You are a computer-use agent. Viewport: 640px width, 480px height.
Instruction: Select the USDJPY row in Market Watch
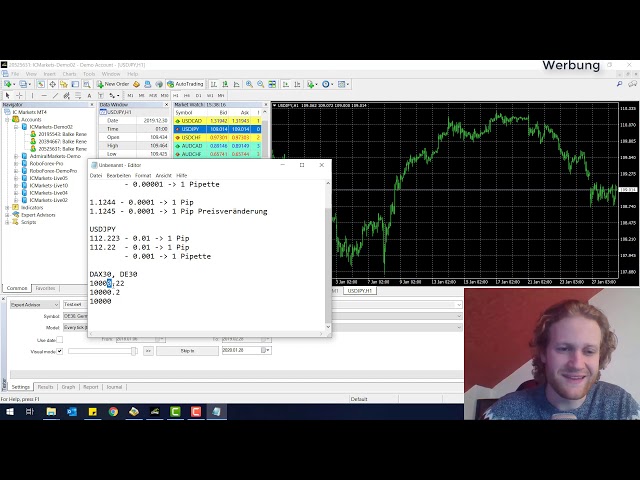pyautogui.click(x=190, y=129)
